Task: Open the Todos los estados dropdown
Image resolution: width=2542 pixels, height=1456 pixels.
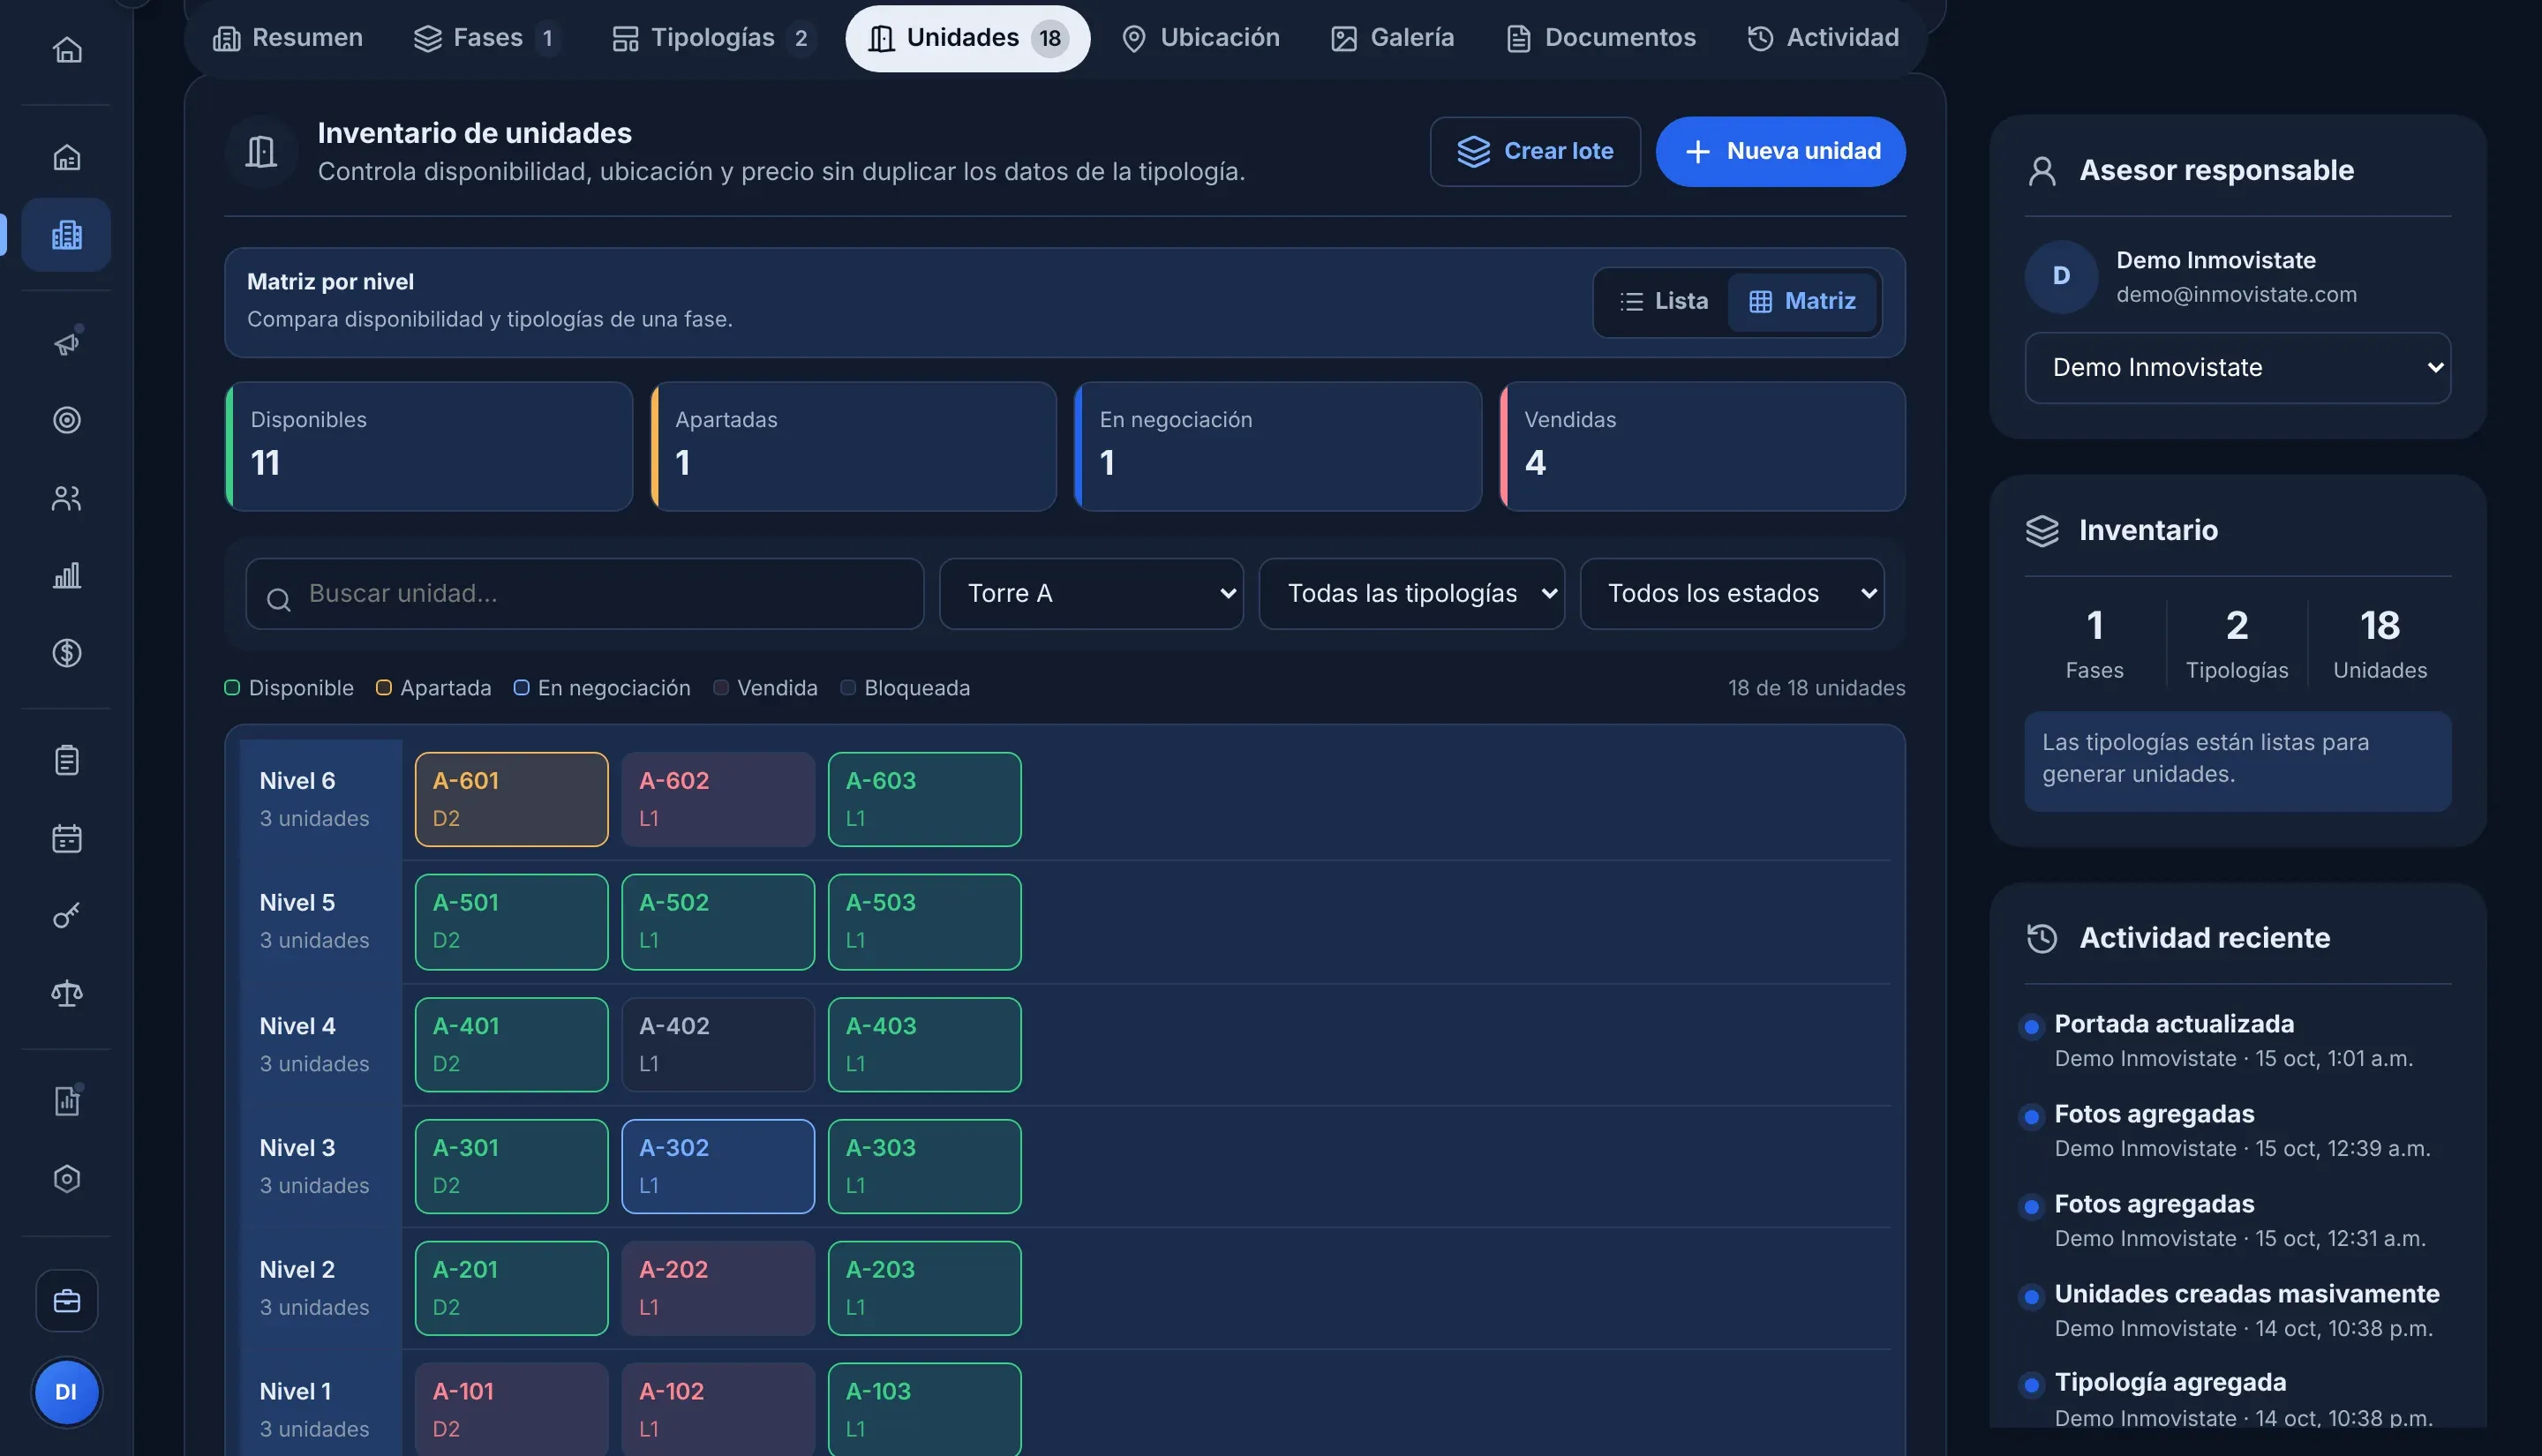Action: coord(1732,594)
